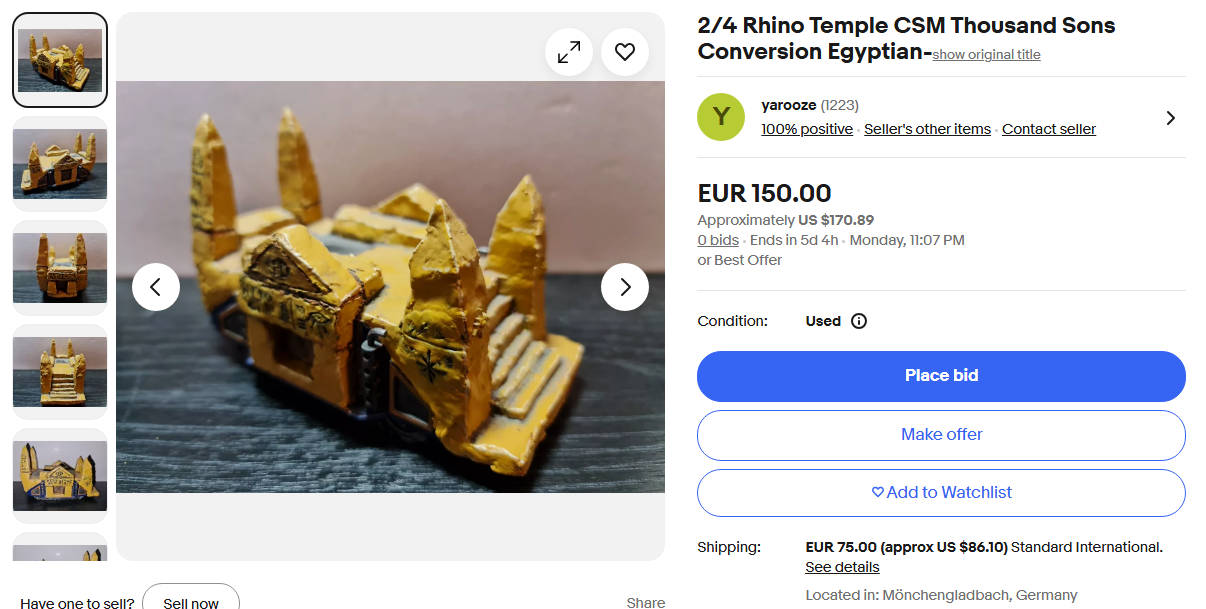Expand shipping See details link
1206x609 pixels.
(x=842, y=567)
